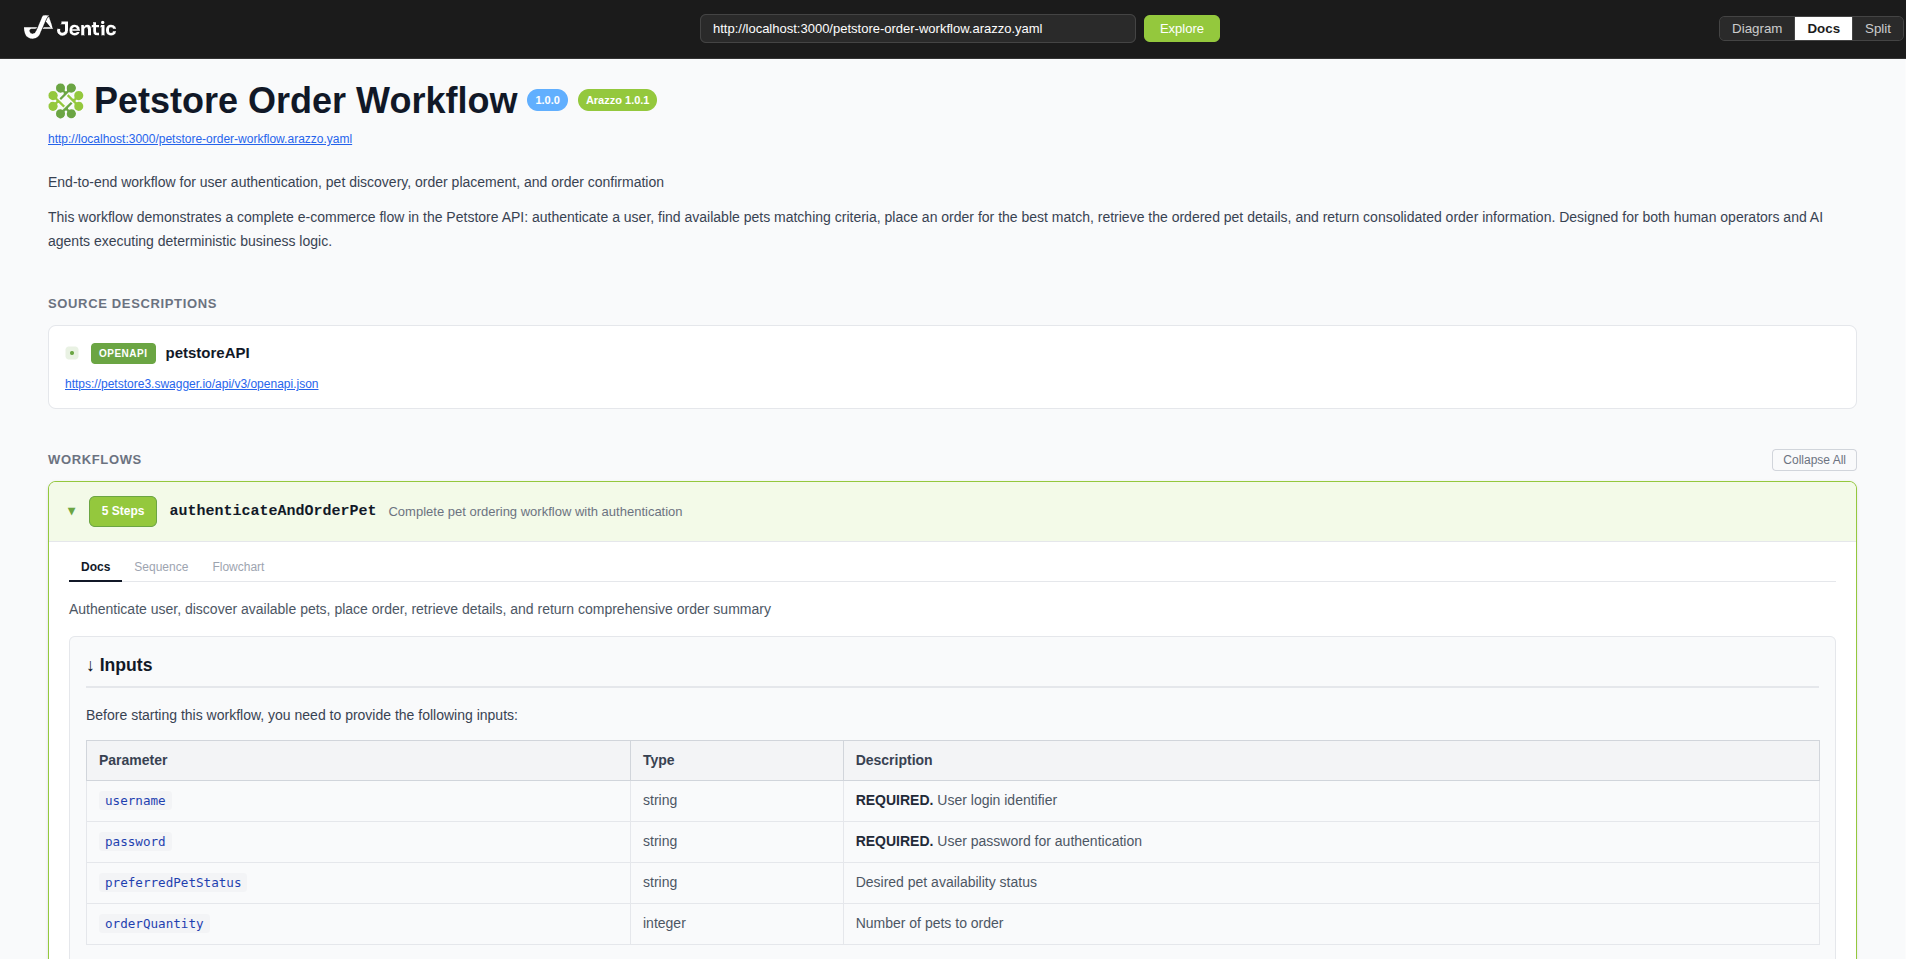The width and height of the screenshot is (1906, 959).
Task: Collapse the authenticateAndOrderPet workflow
Action: pyautogui.click(x=71, y=511)
